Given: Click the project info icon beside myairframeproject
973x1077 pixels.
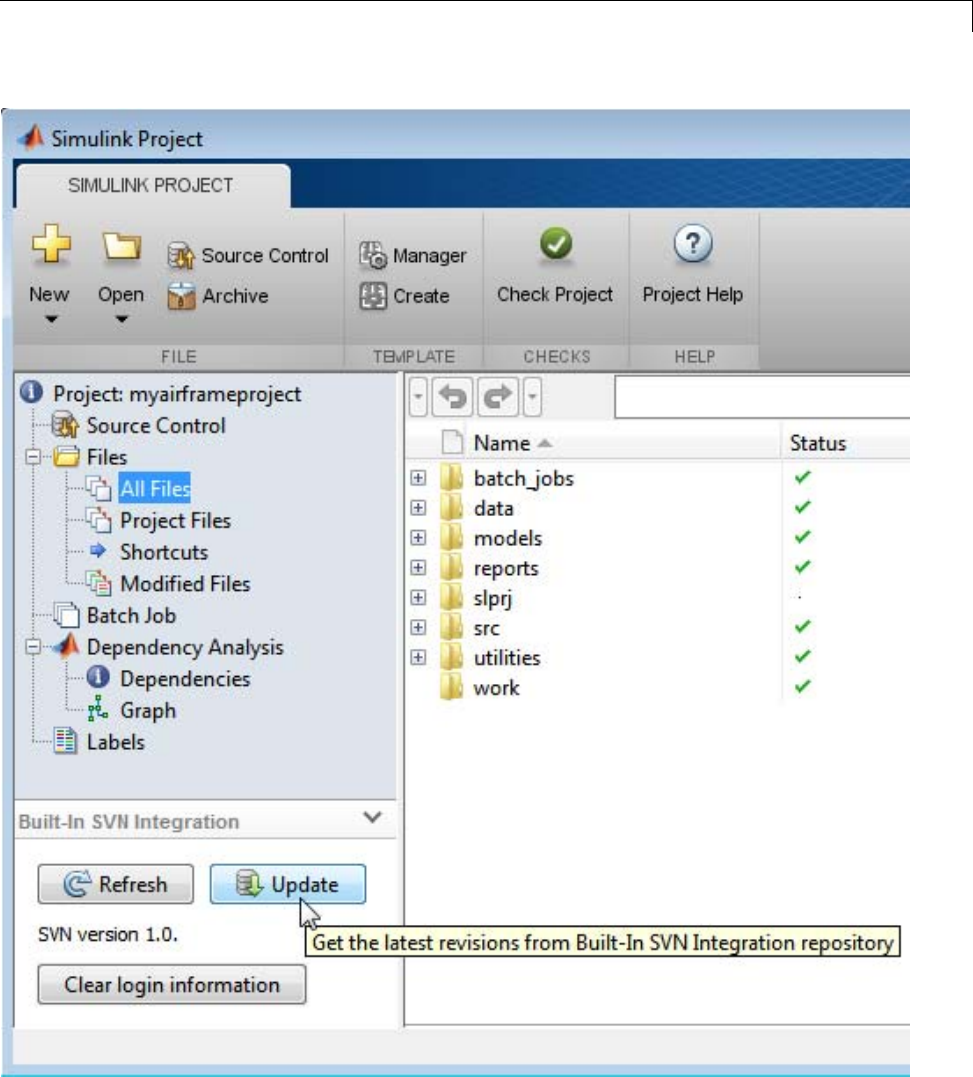Looking at the screenshot, I should click(x=32, y=392).
